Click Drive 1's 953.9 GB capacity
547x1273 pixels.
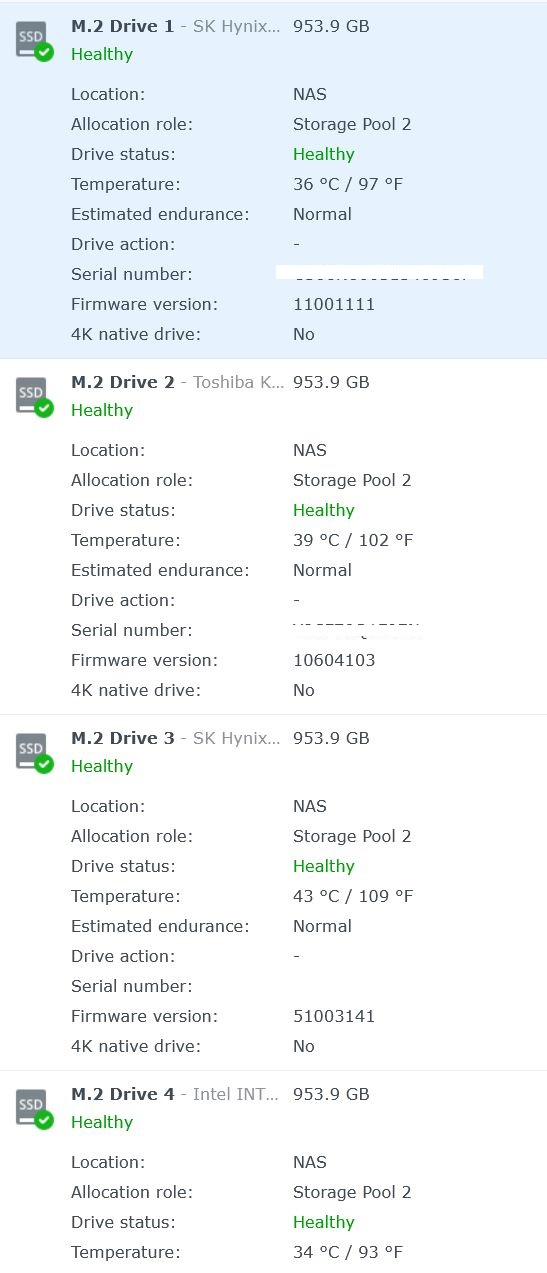pyautogui.click(x=331, y=26)
